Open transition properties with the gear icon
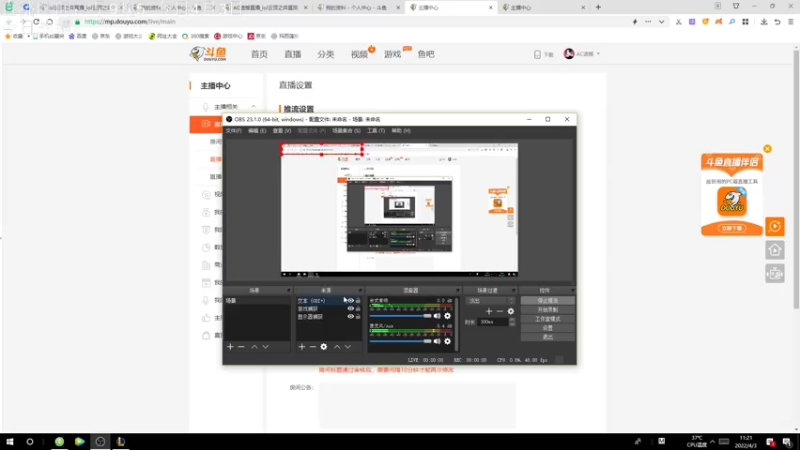The image size is (800, 450). click(511, 311)
